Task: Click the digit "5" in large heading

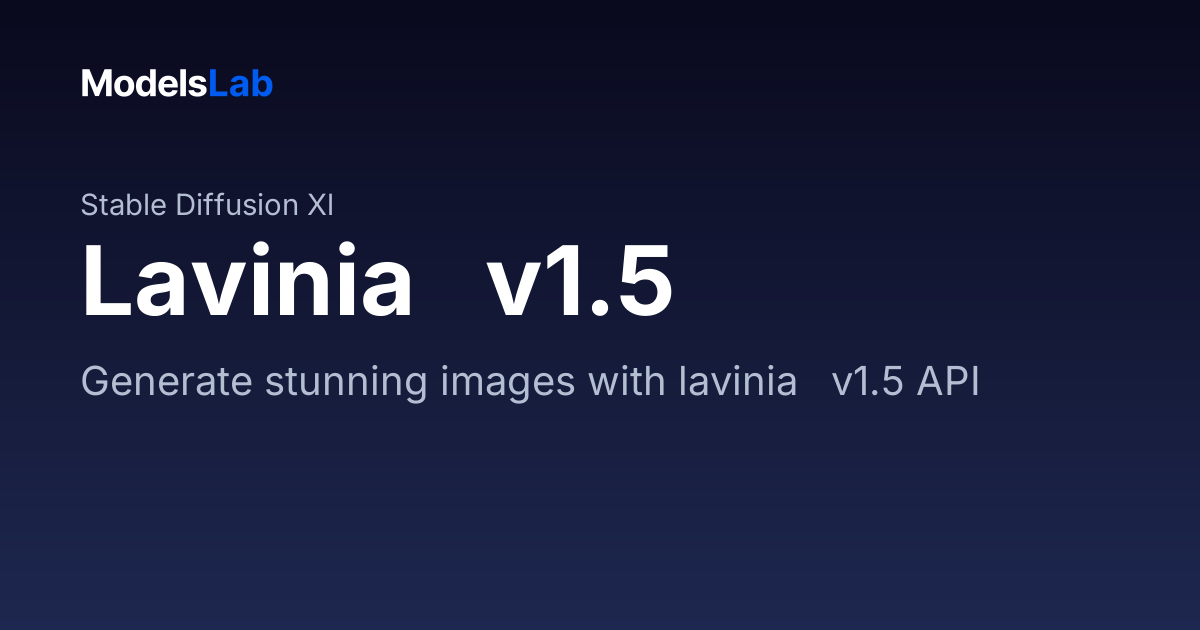Action: [645, 281]
